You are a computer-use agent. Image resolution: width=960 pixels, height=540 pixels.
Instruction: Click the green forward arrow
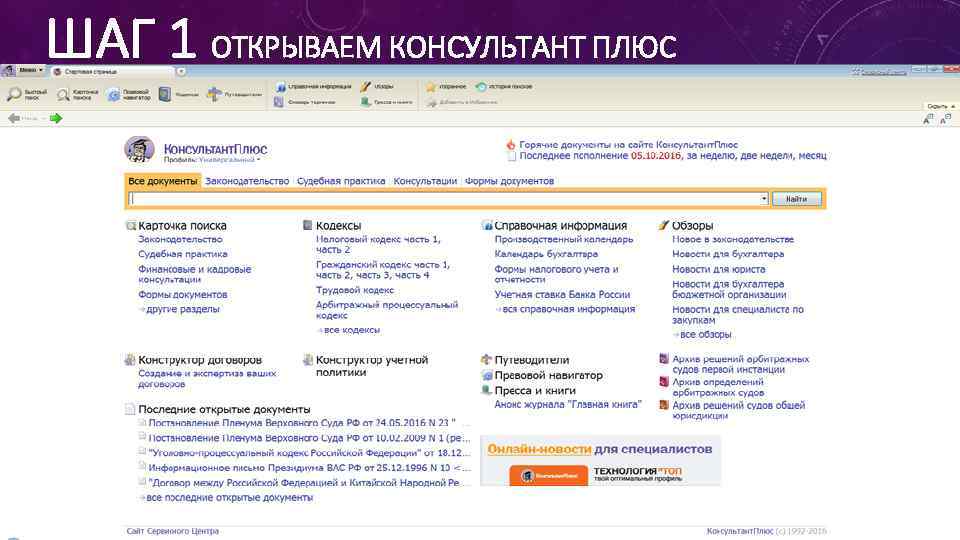click(56, 118)
